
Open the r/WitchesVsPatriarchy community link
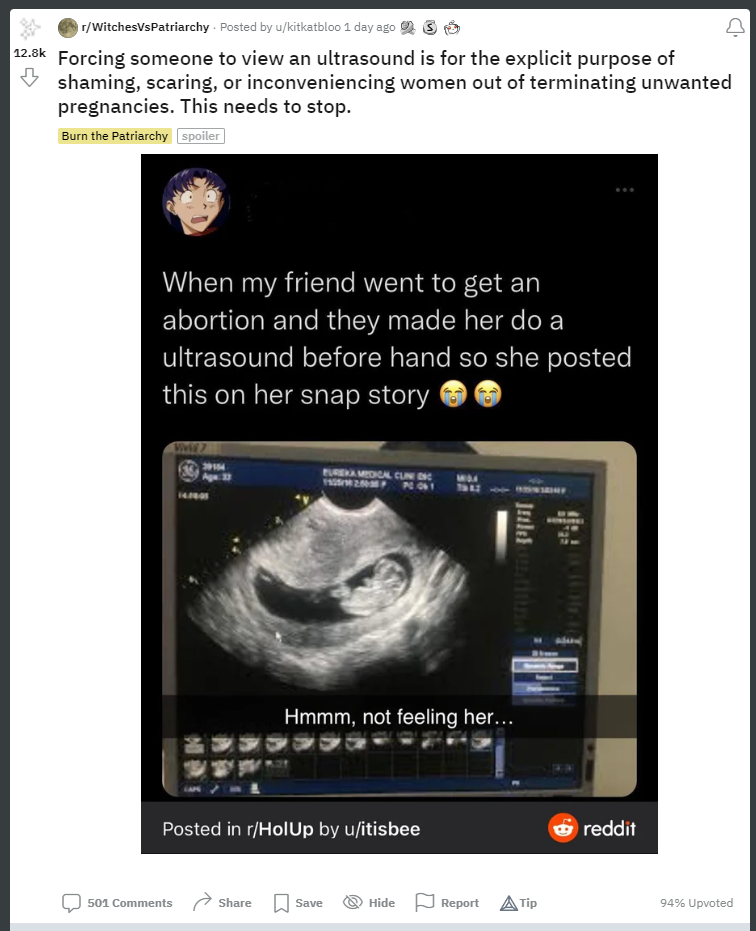tap(145, 27)
